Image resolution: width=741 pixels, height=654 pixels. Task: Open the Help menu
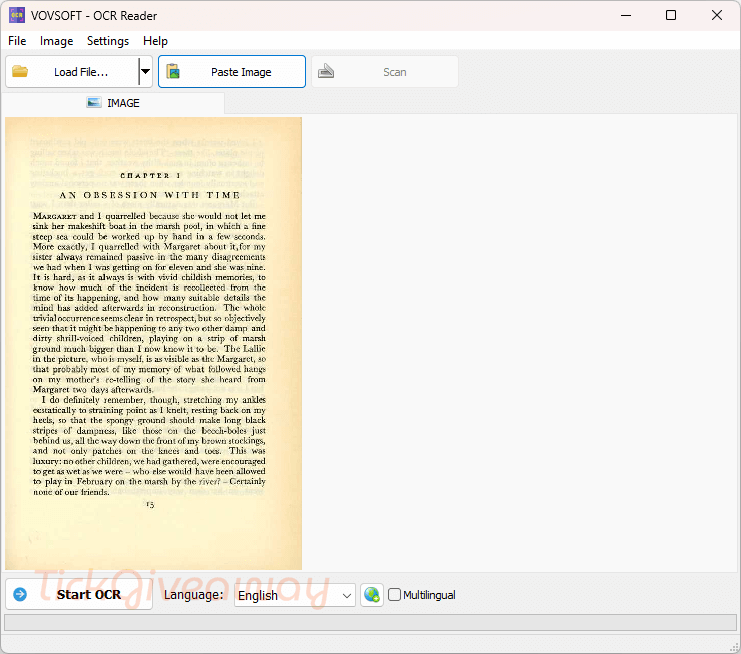(155, 41)
